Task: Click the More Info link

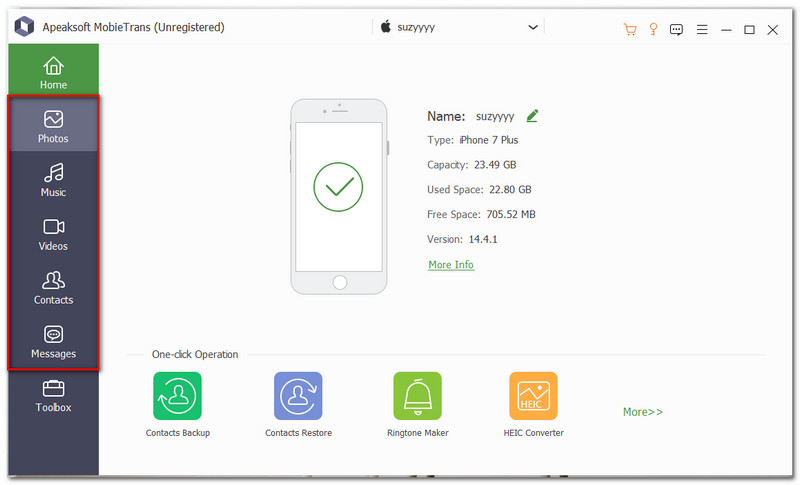Action: [x=451, y=265]
